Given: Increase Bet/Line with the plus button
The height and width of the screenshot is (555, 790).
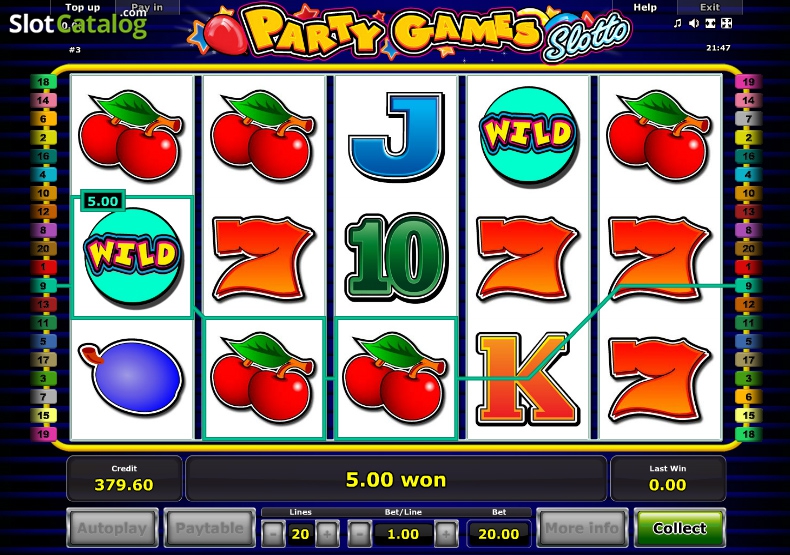Looking at the screenshot, I should pos(446,533).
